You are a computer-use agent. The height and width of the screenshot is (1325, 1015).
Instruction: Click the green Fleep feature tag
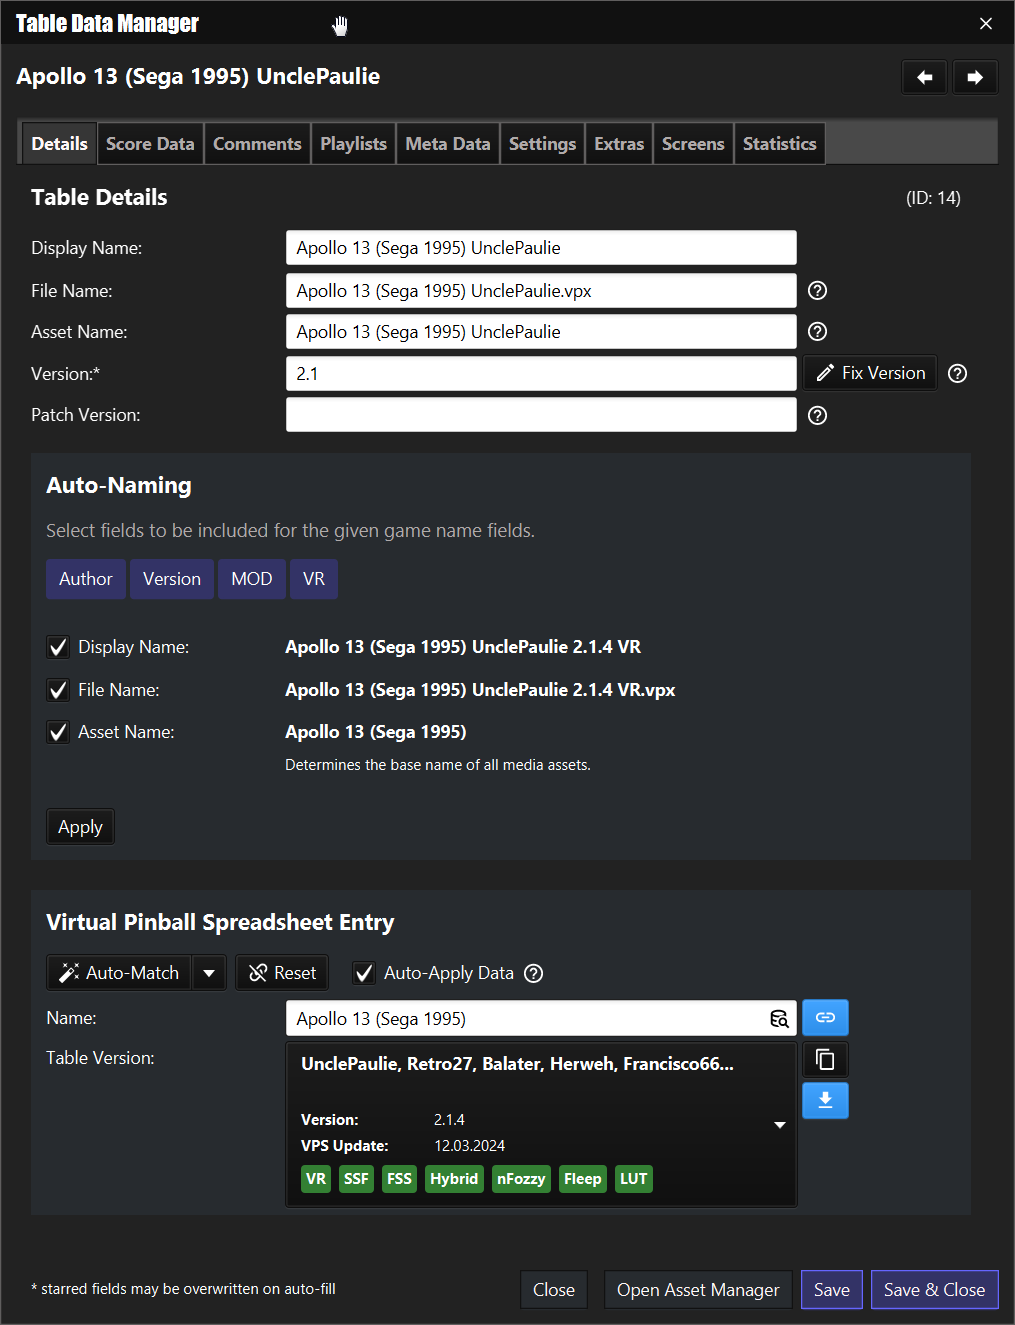(x=582, y=1179)
